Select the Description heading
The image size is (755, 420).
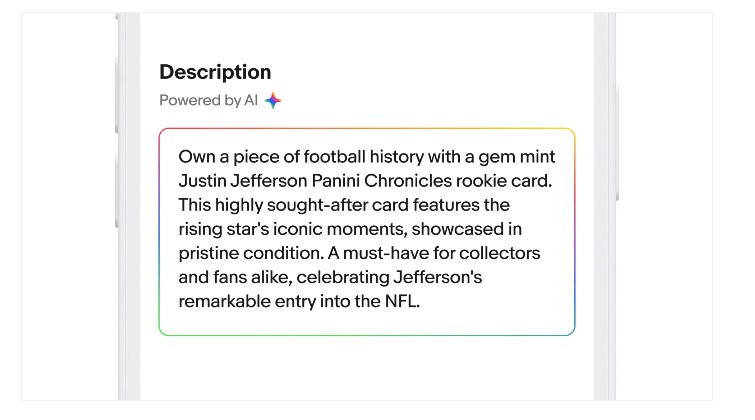215,72
